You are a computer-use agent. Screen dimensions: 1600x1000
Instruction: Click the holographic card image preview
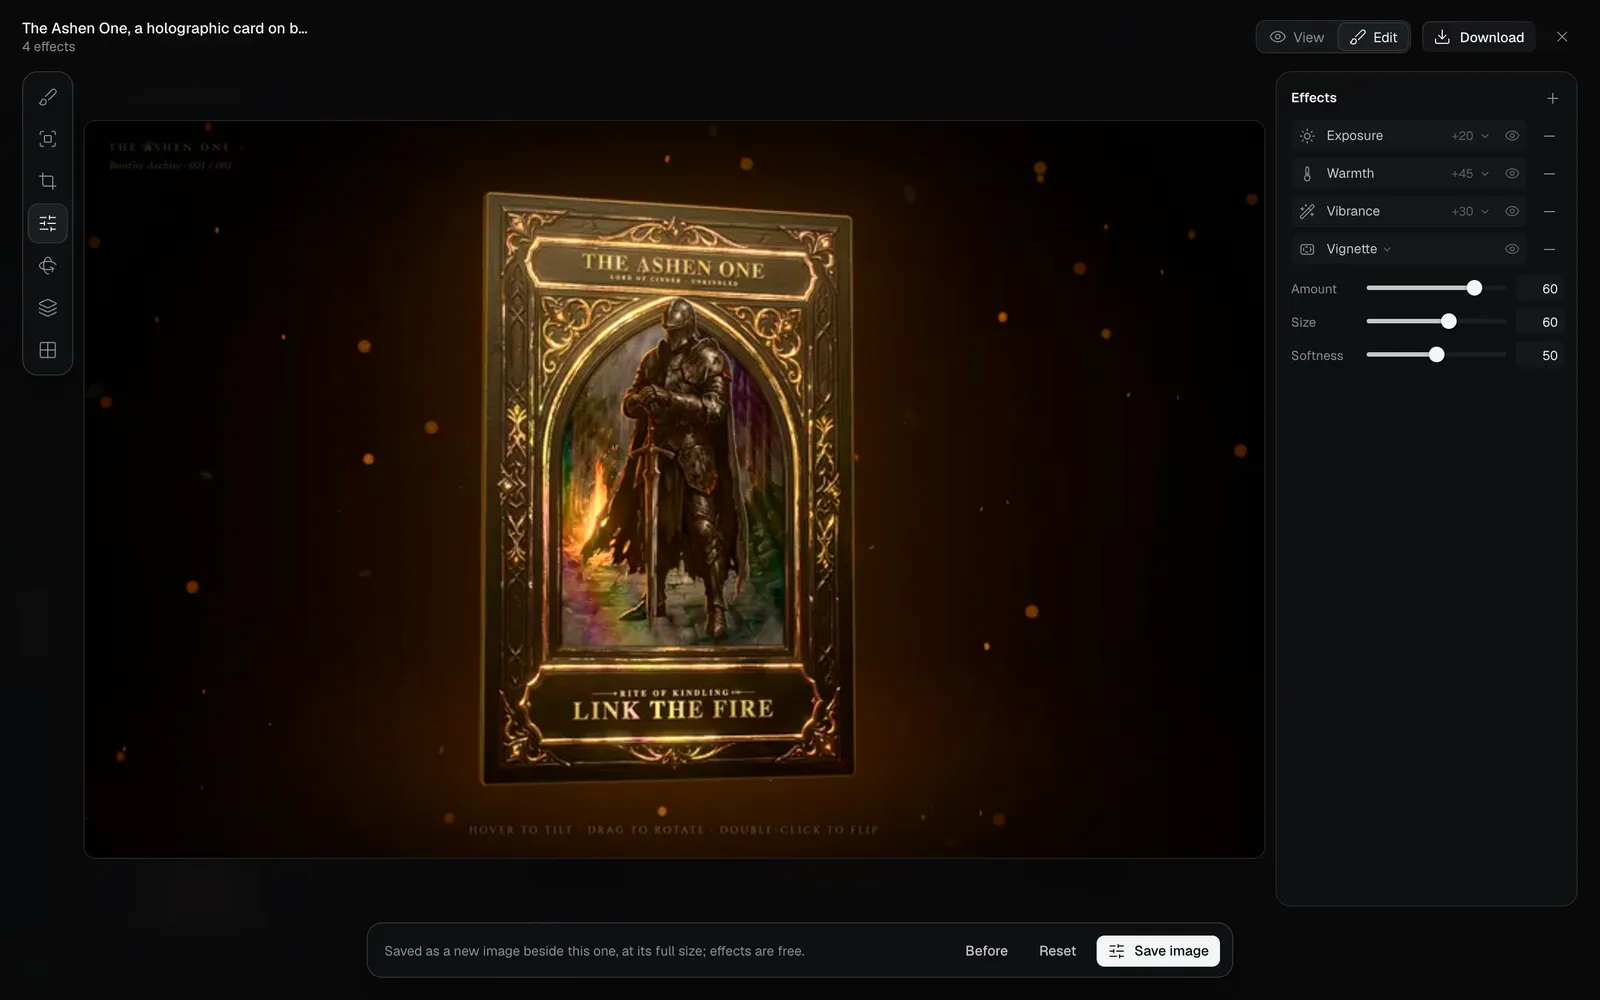coord(674,489)
